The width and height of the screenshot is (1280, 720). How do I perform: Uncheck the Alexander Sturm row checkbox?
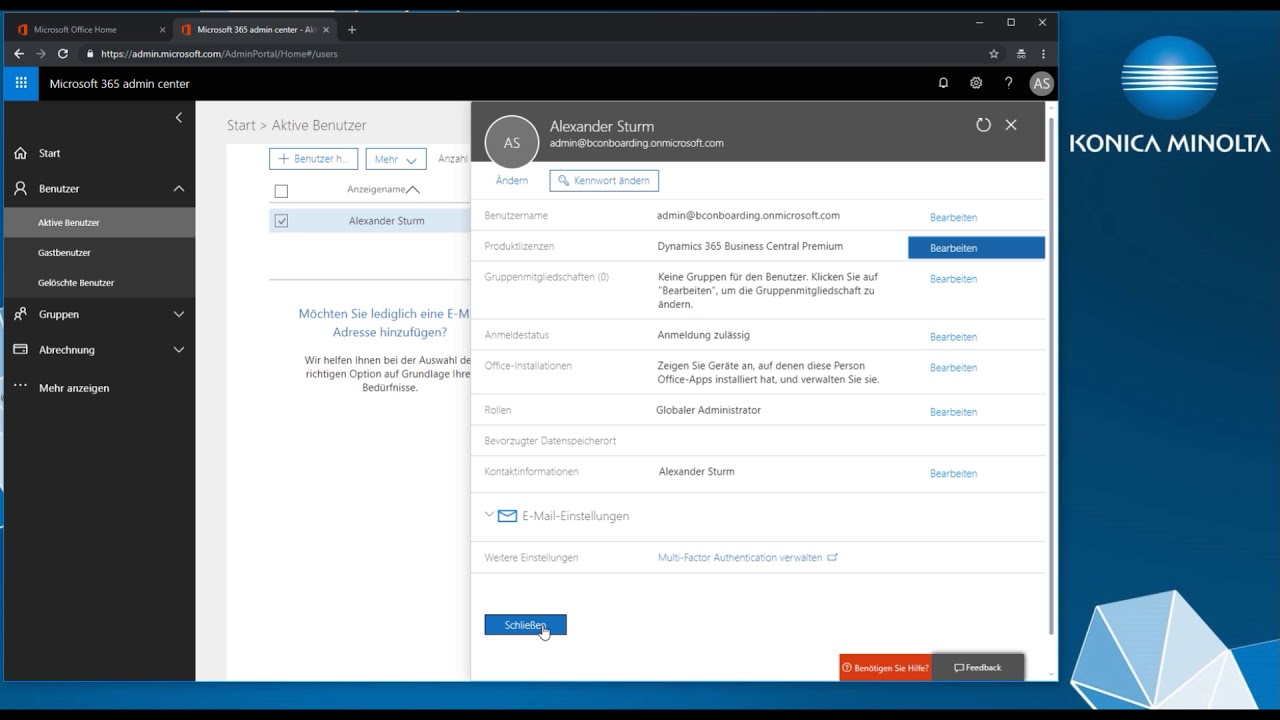point(281,221)
